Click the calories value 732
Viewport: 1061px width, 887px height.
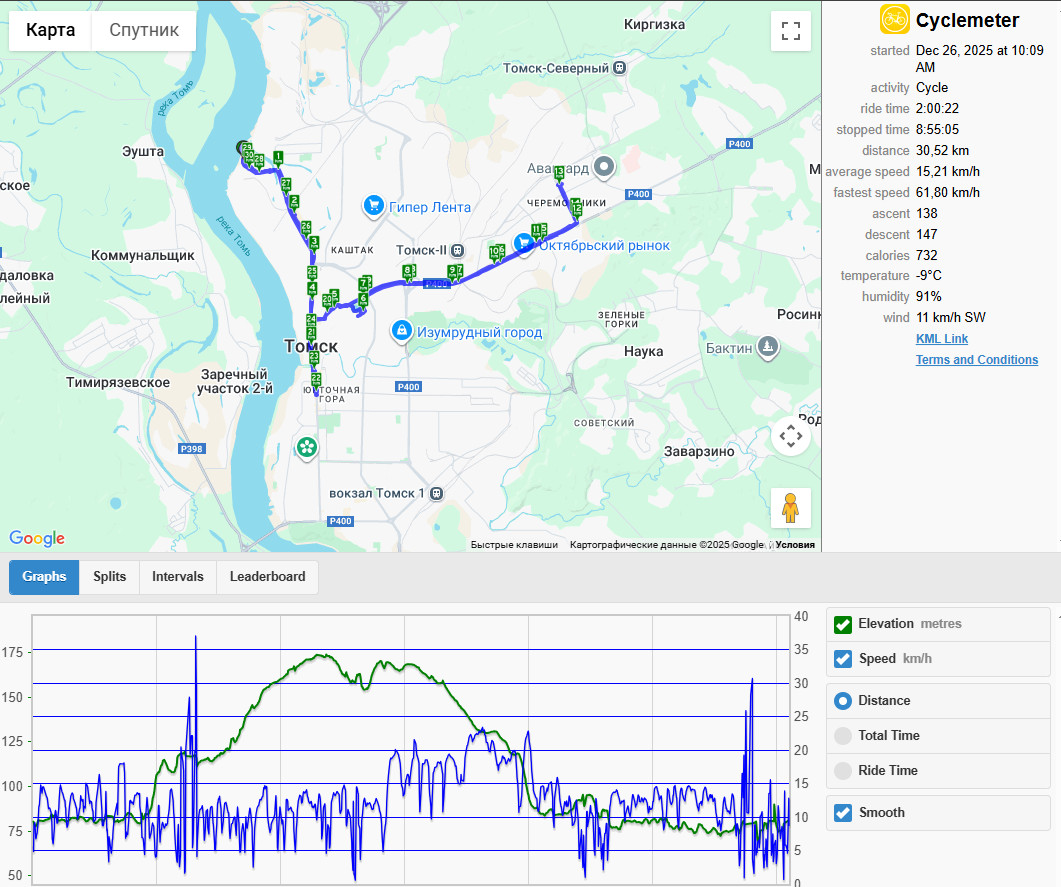click(x=926, y=255)
